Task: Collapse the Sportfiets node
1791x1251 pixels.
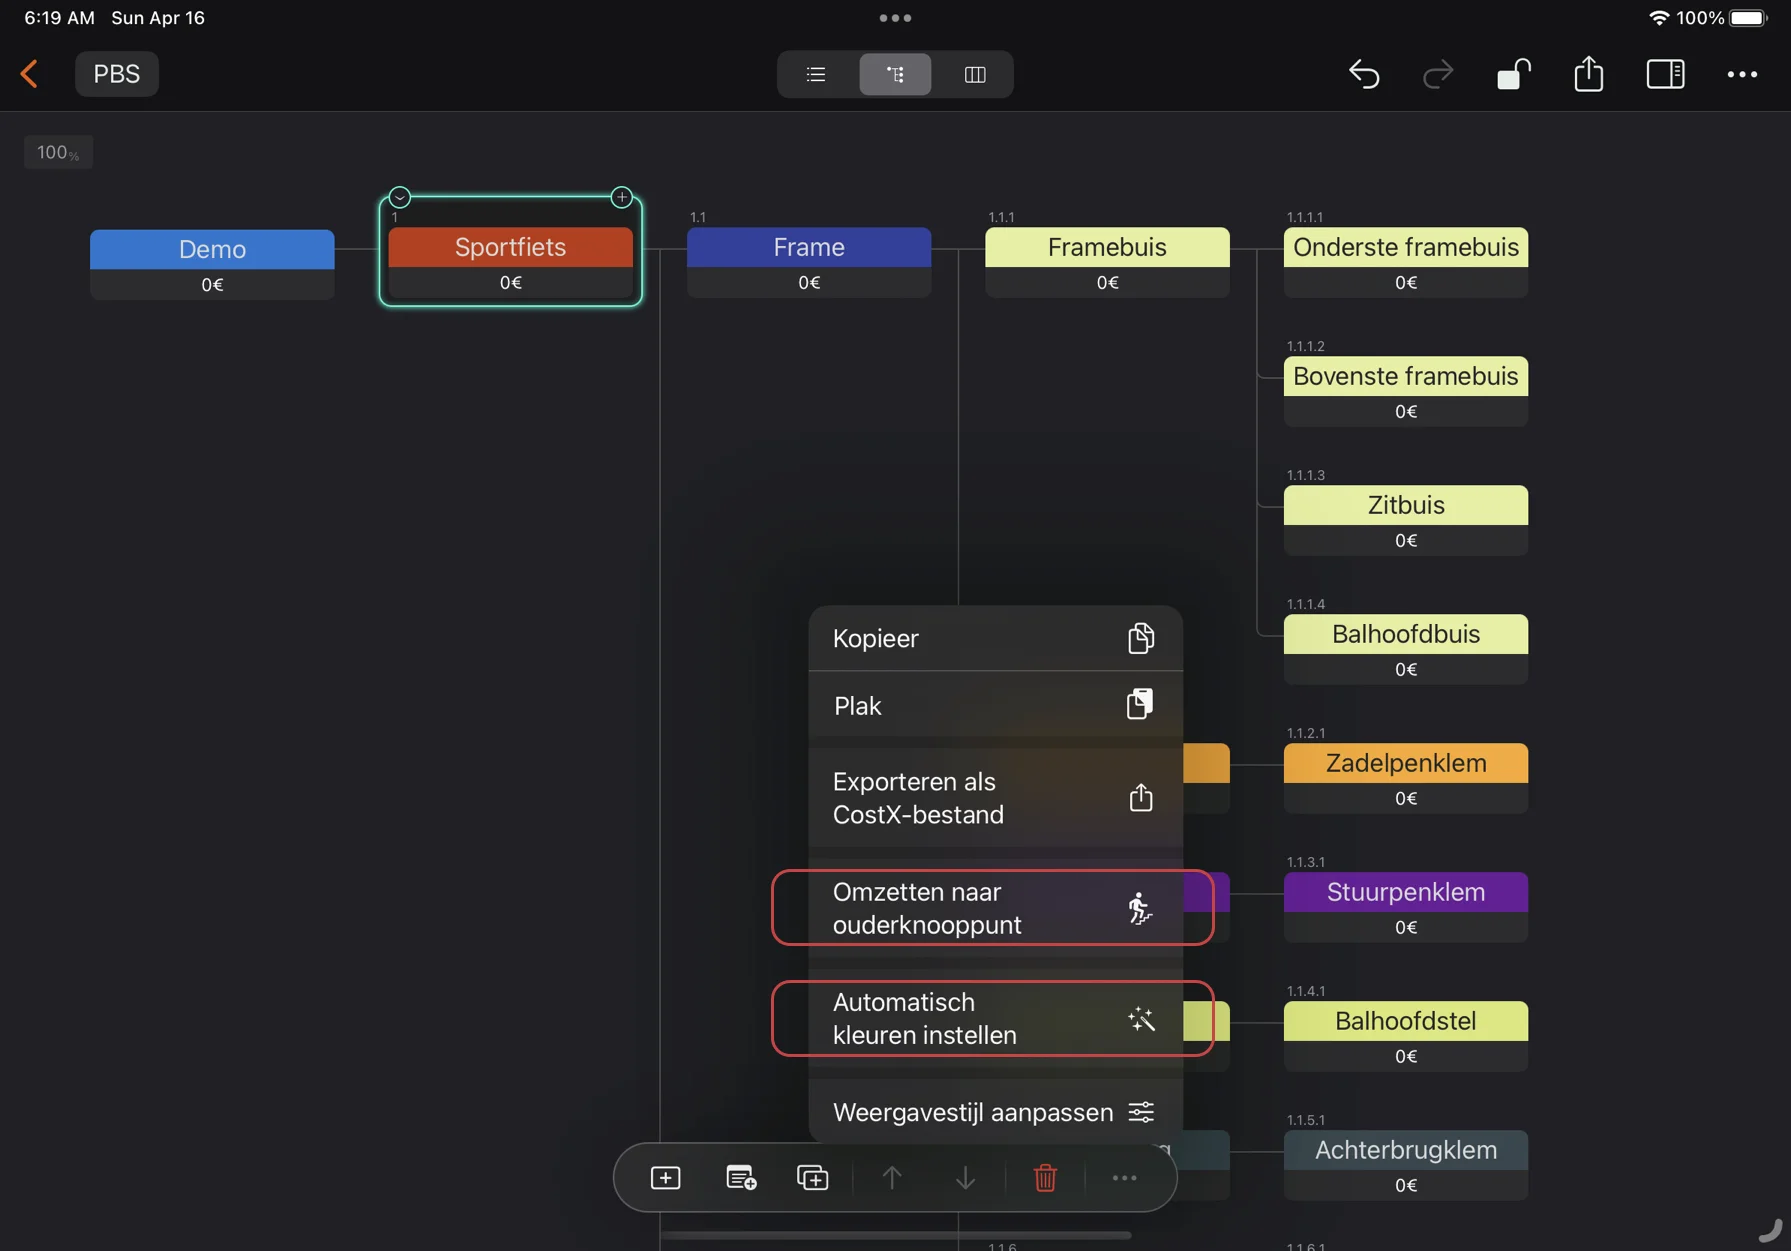Action: [400, 197]
